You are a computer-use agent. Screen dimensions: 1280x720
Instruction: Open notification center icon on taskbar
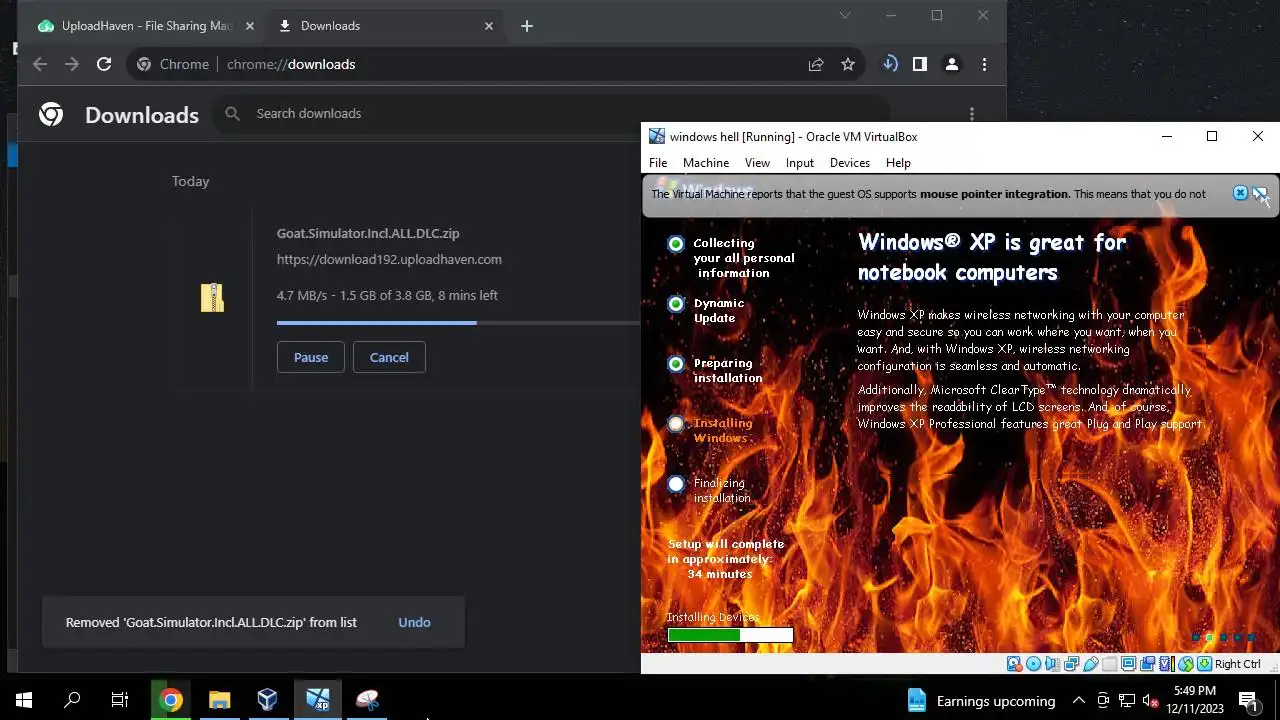point(1248,700)
